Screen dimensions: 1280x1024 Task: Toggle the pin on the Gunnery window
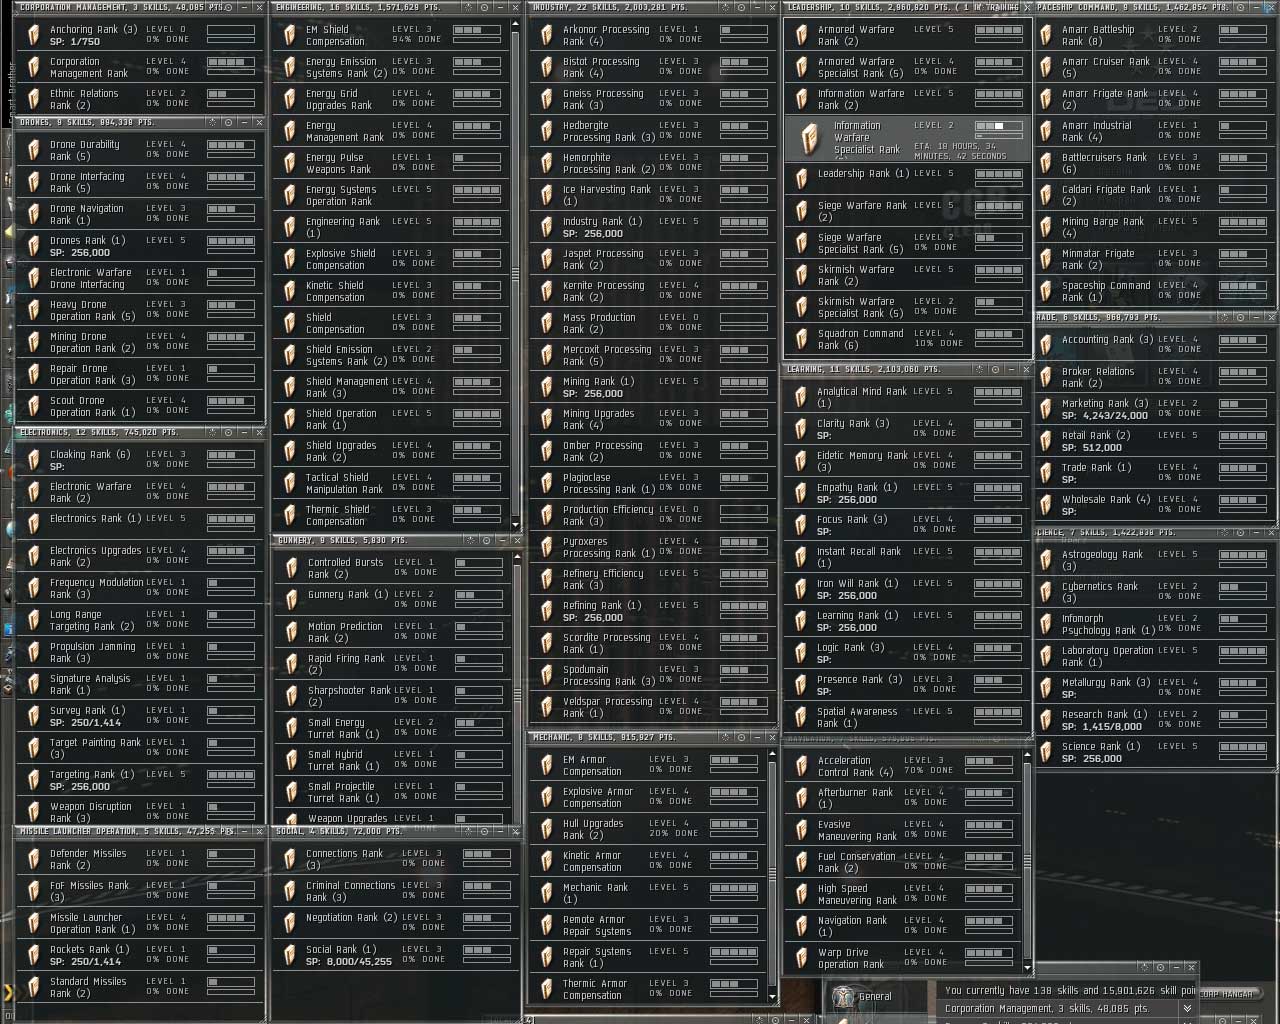tap(488, 540)
